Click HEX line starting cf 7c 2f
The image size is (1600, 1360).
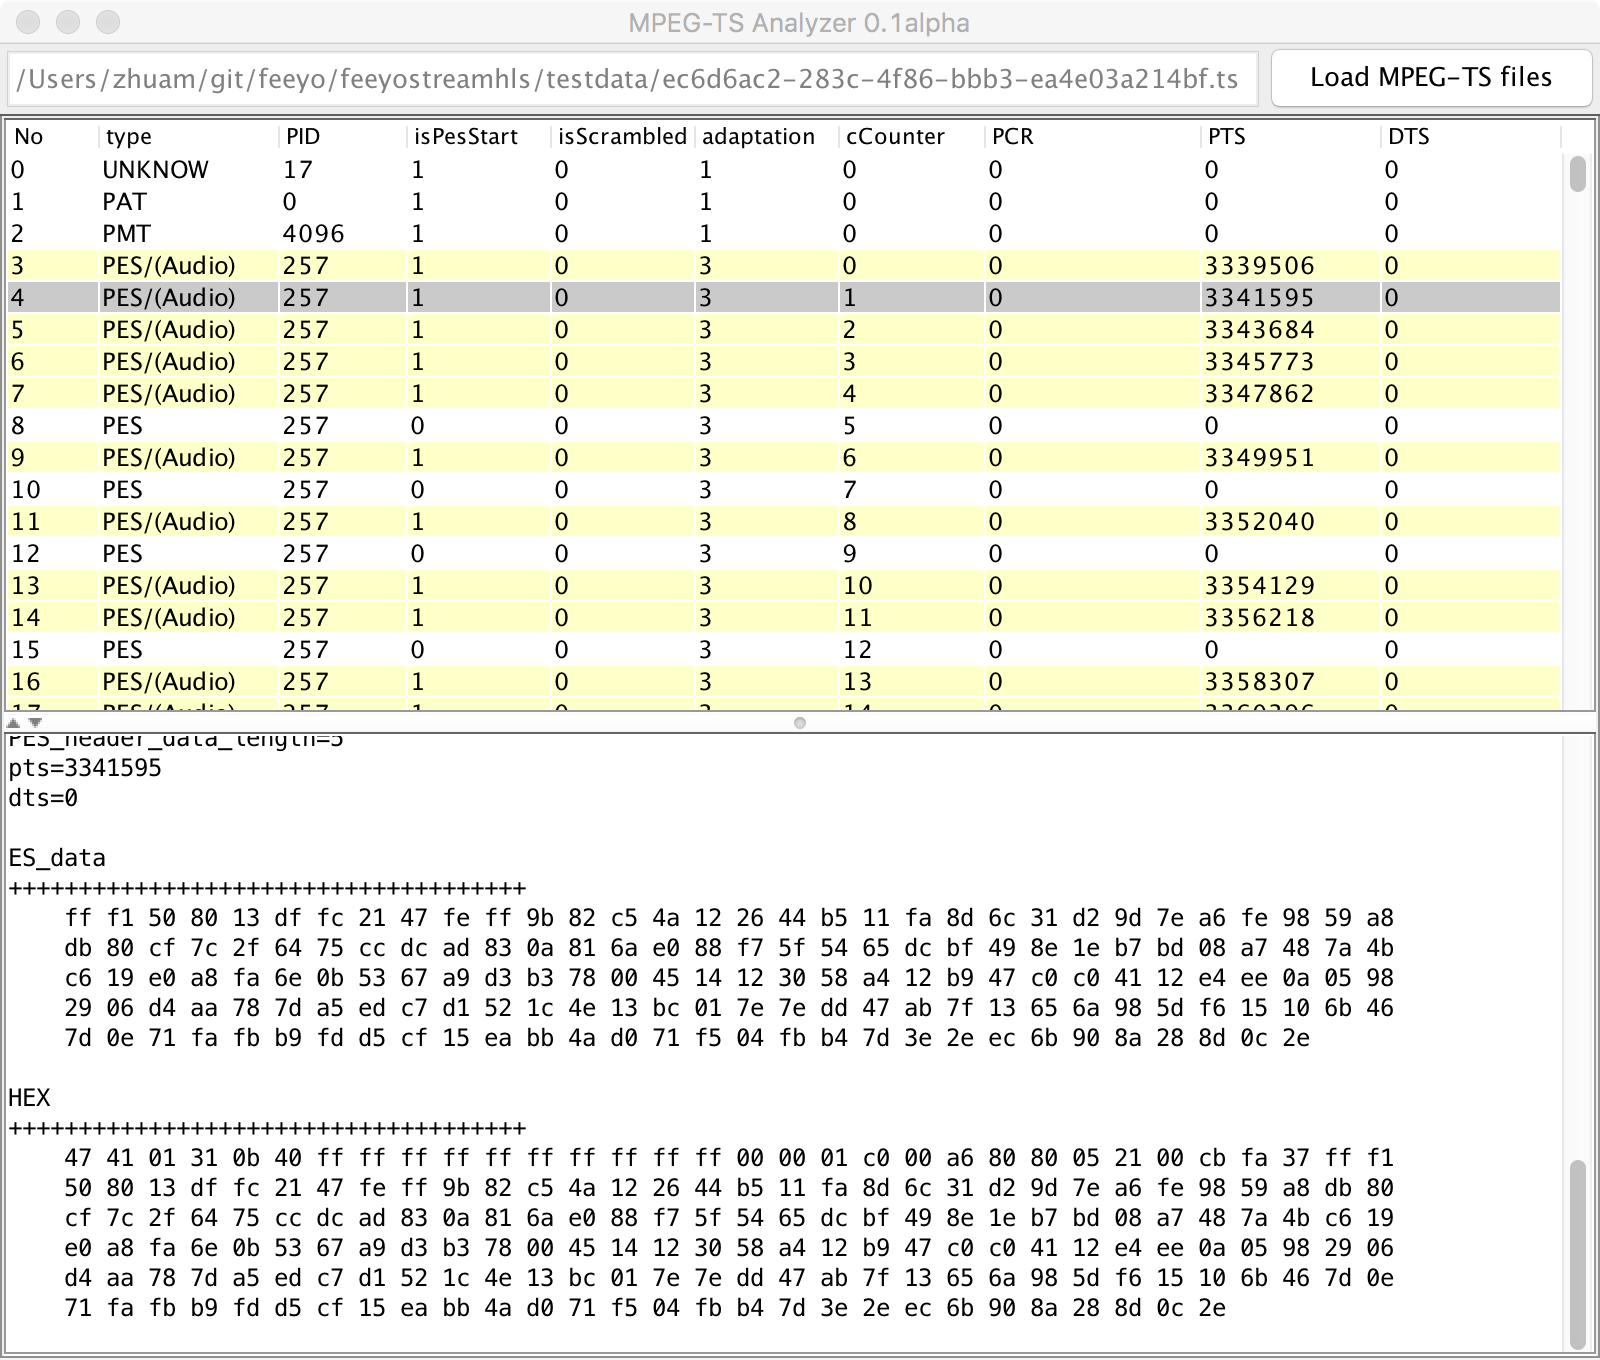pyautogui.click(x=729, y=1218)
